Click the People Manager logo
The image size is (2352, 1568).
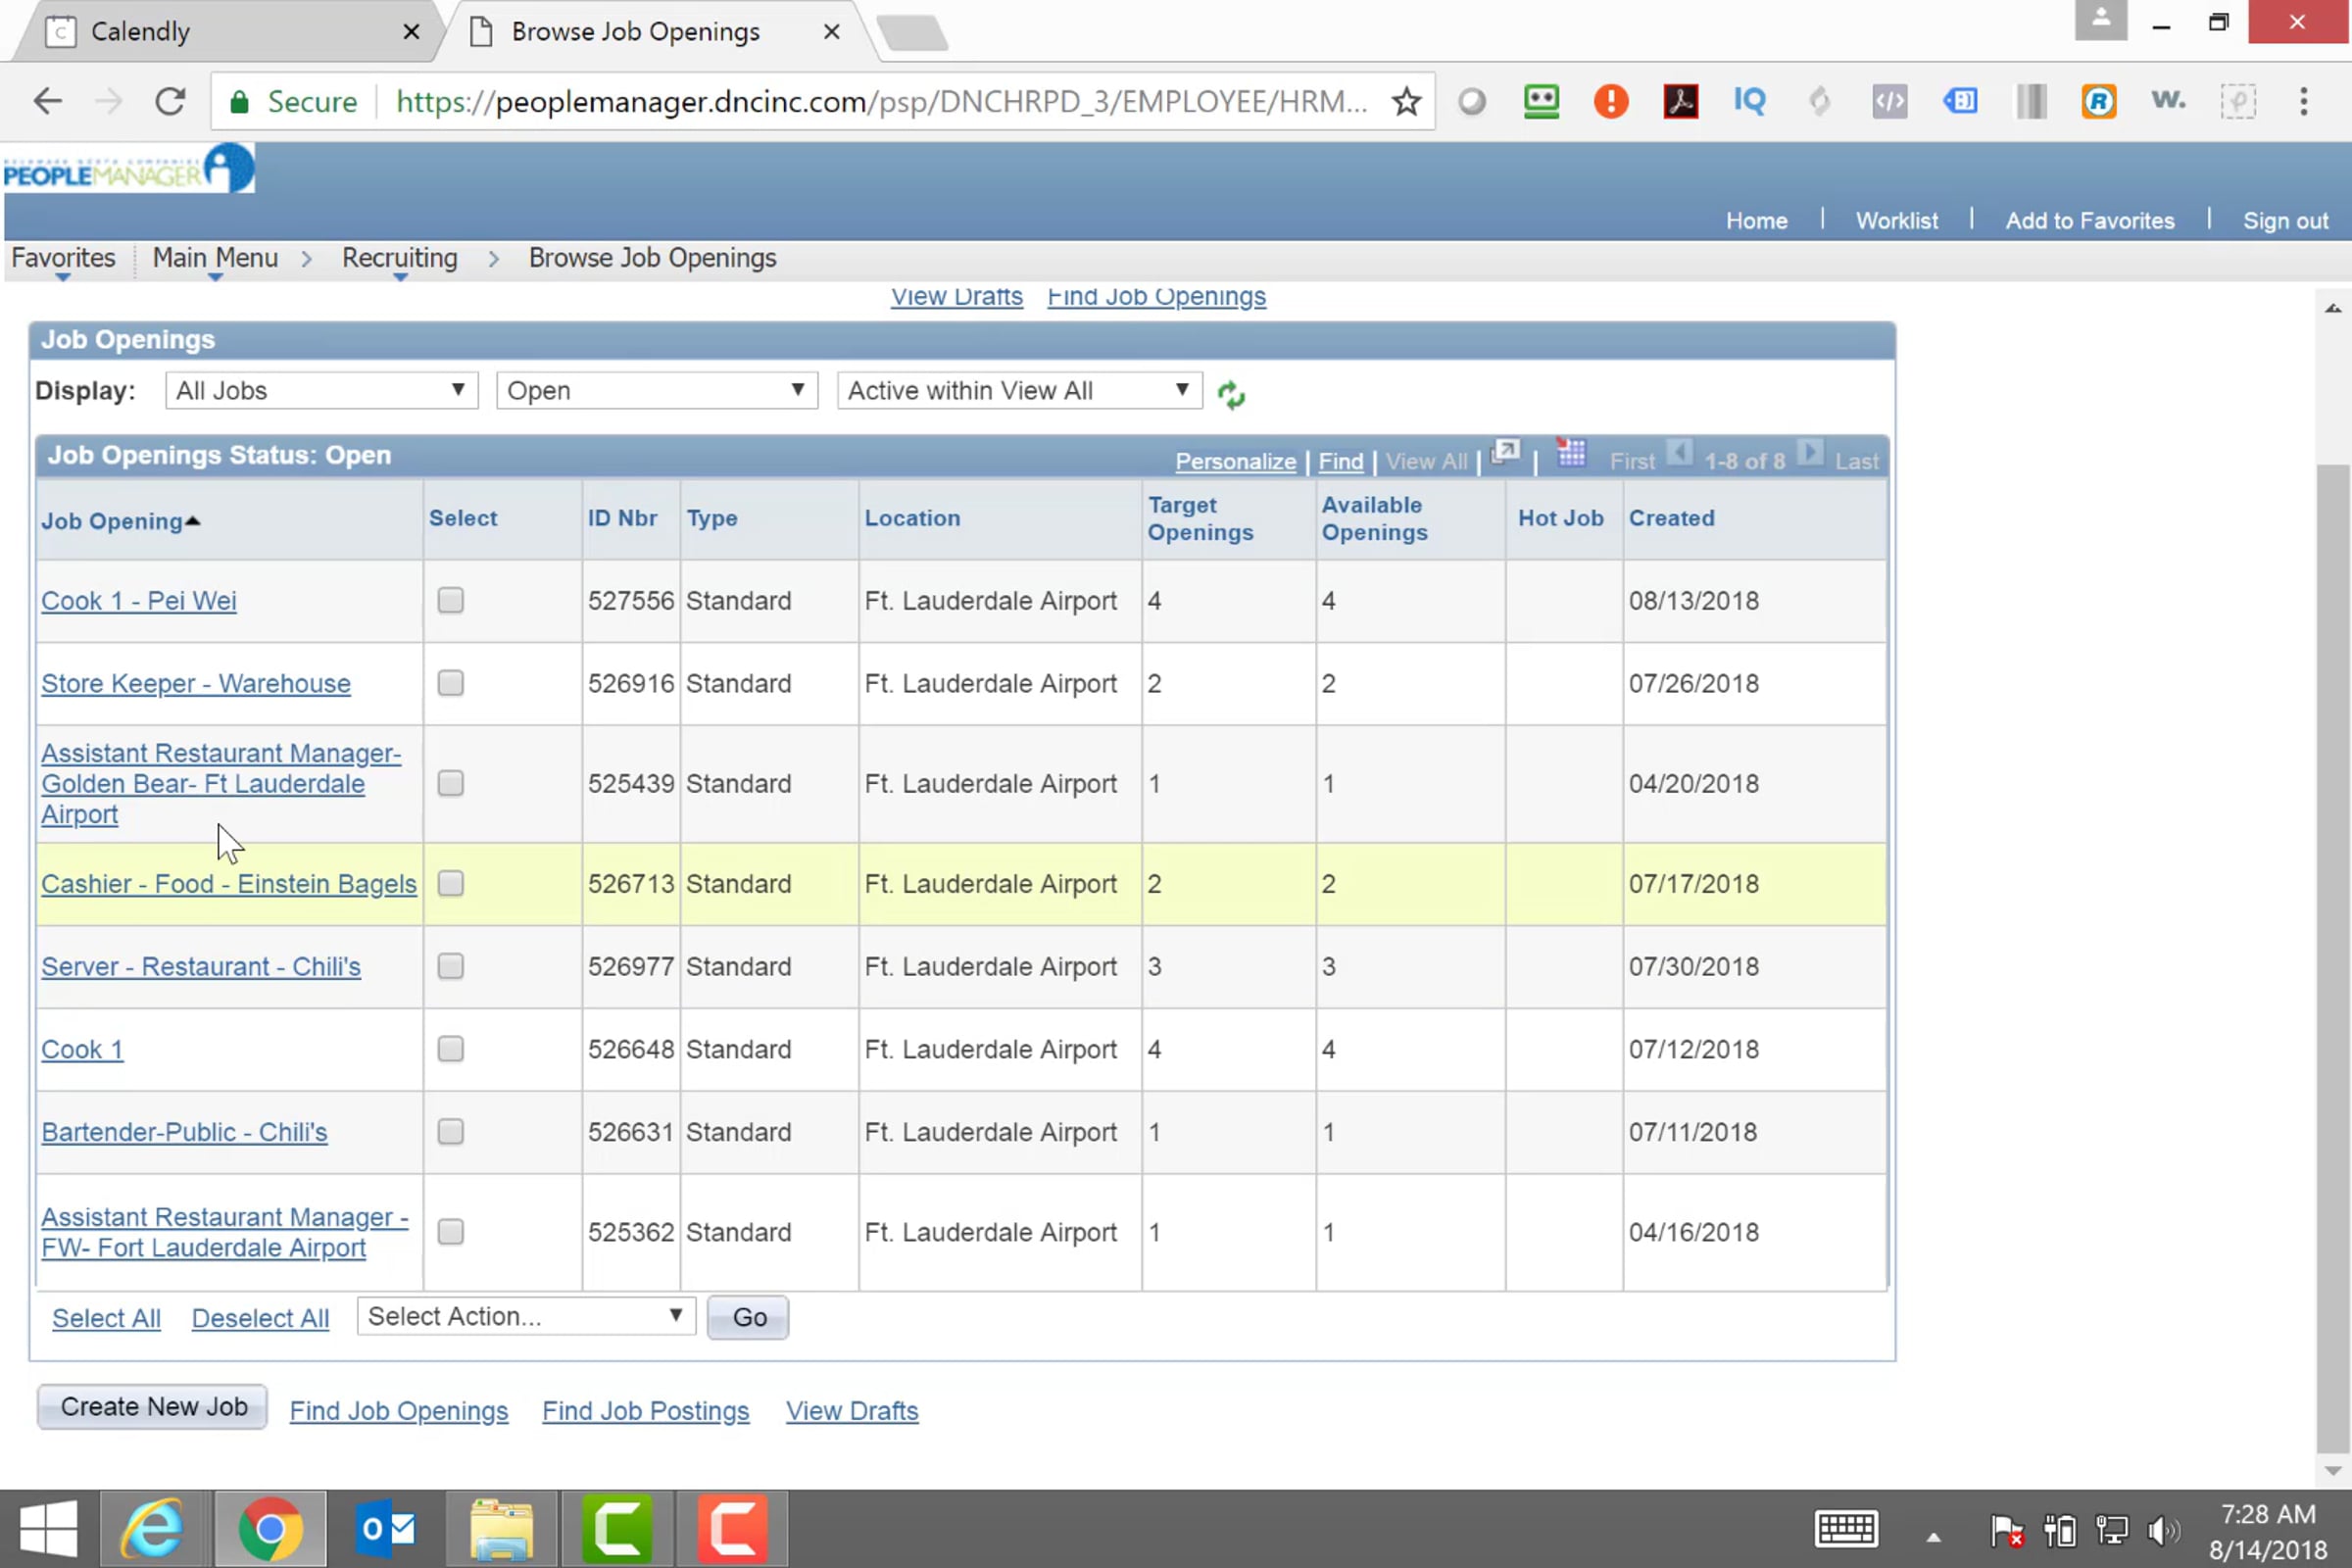(128, 170)
